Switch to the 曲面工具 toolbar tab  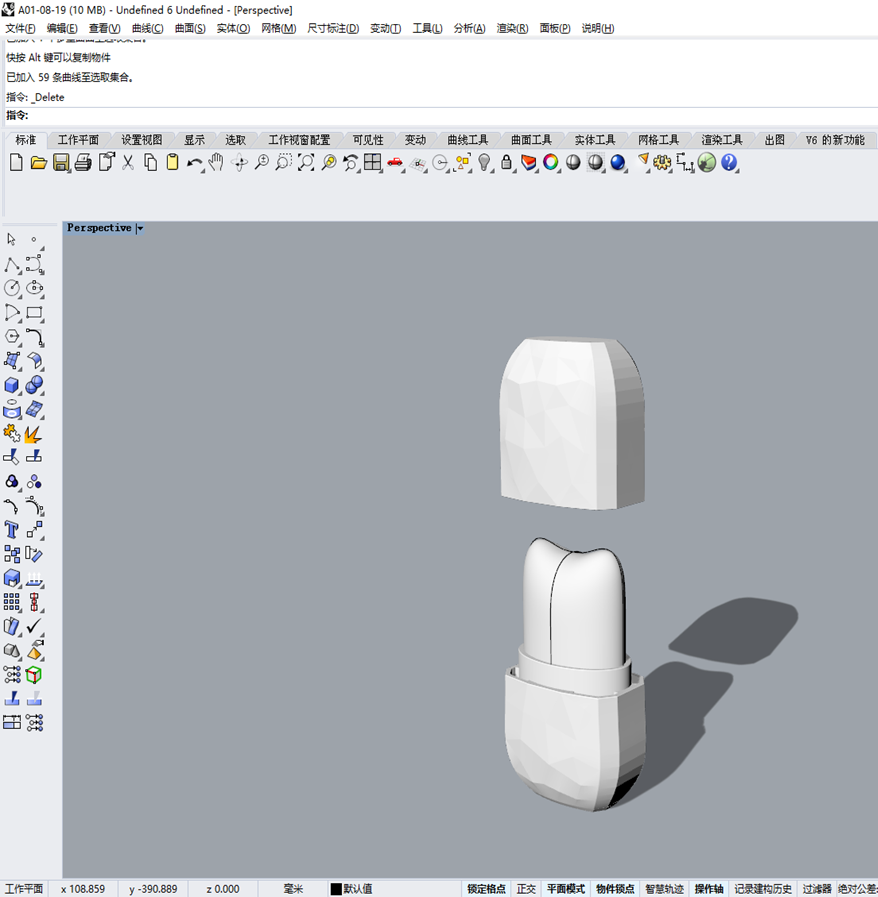pyautogui.click(x=530, y=140)
